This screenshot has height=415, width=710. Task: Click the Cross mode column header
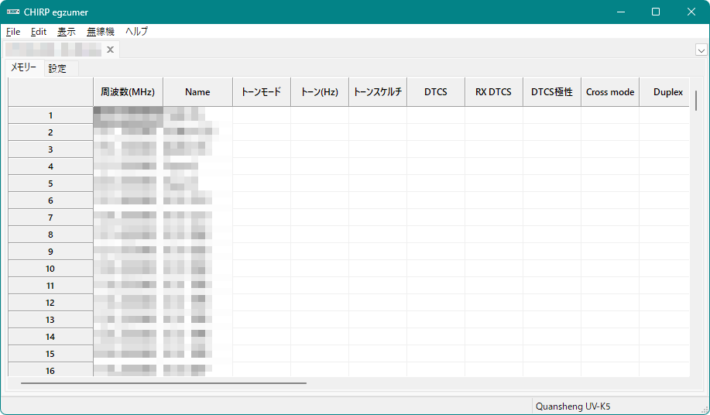[x=610, y=92]
